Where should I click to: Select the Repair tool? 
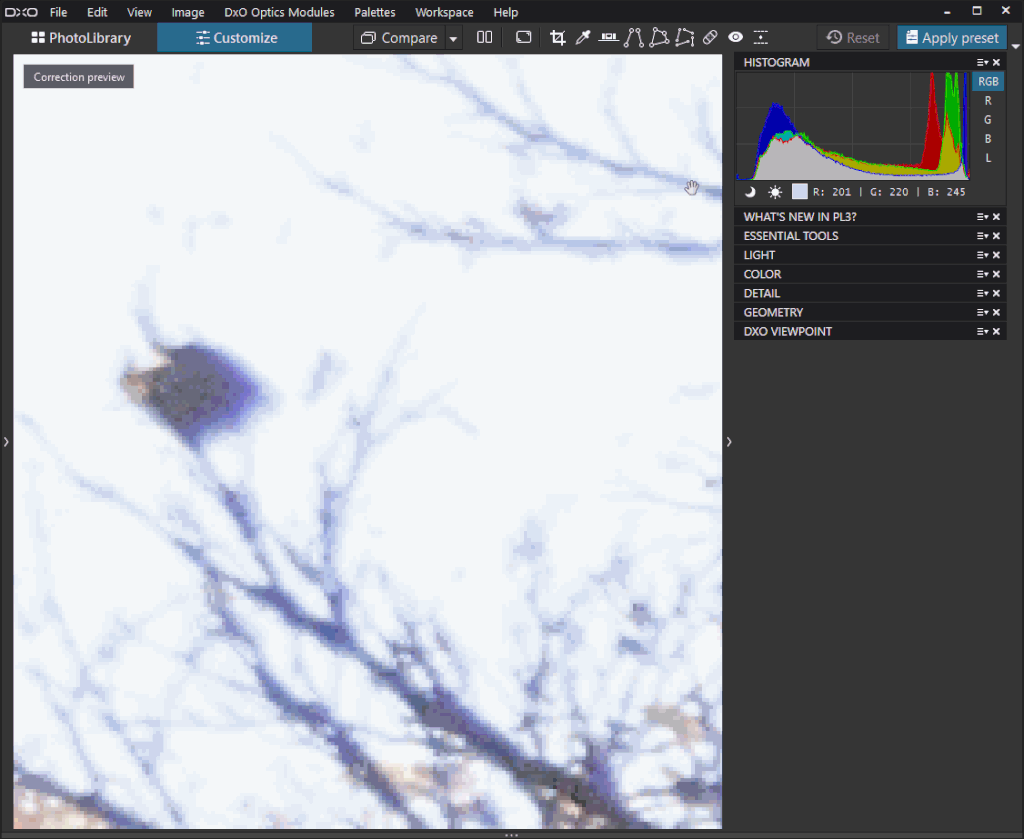(710, 37)
